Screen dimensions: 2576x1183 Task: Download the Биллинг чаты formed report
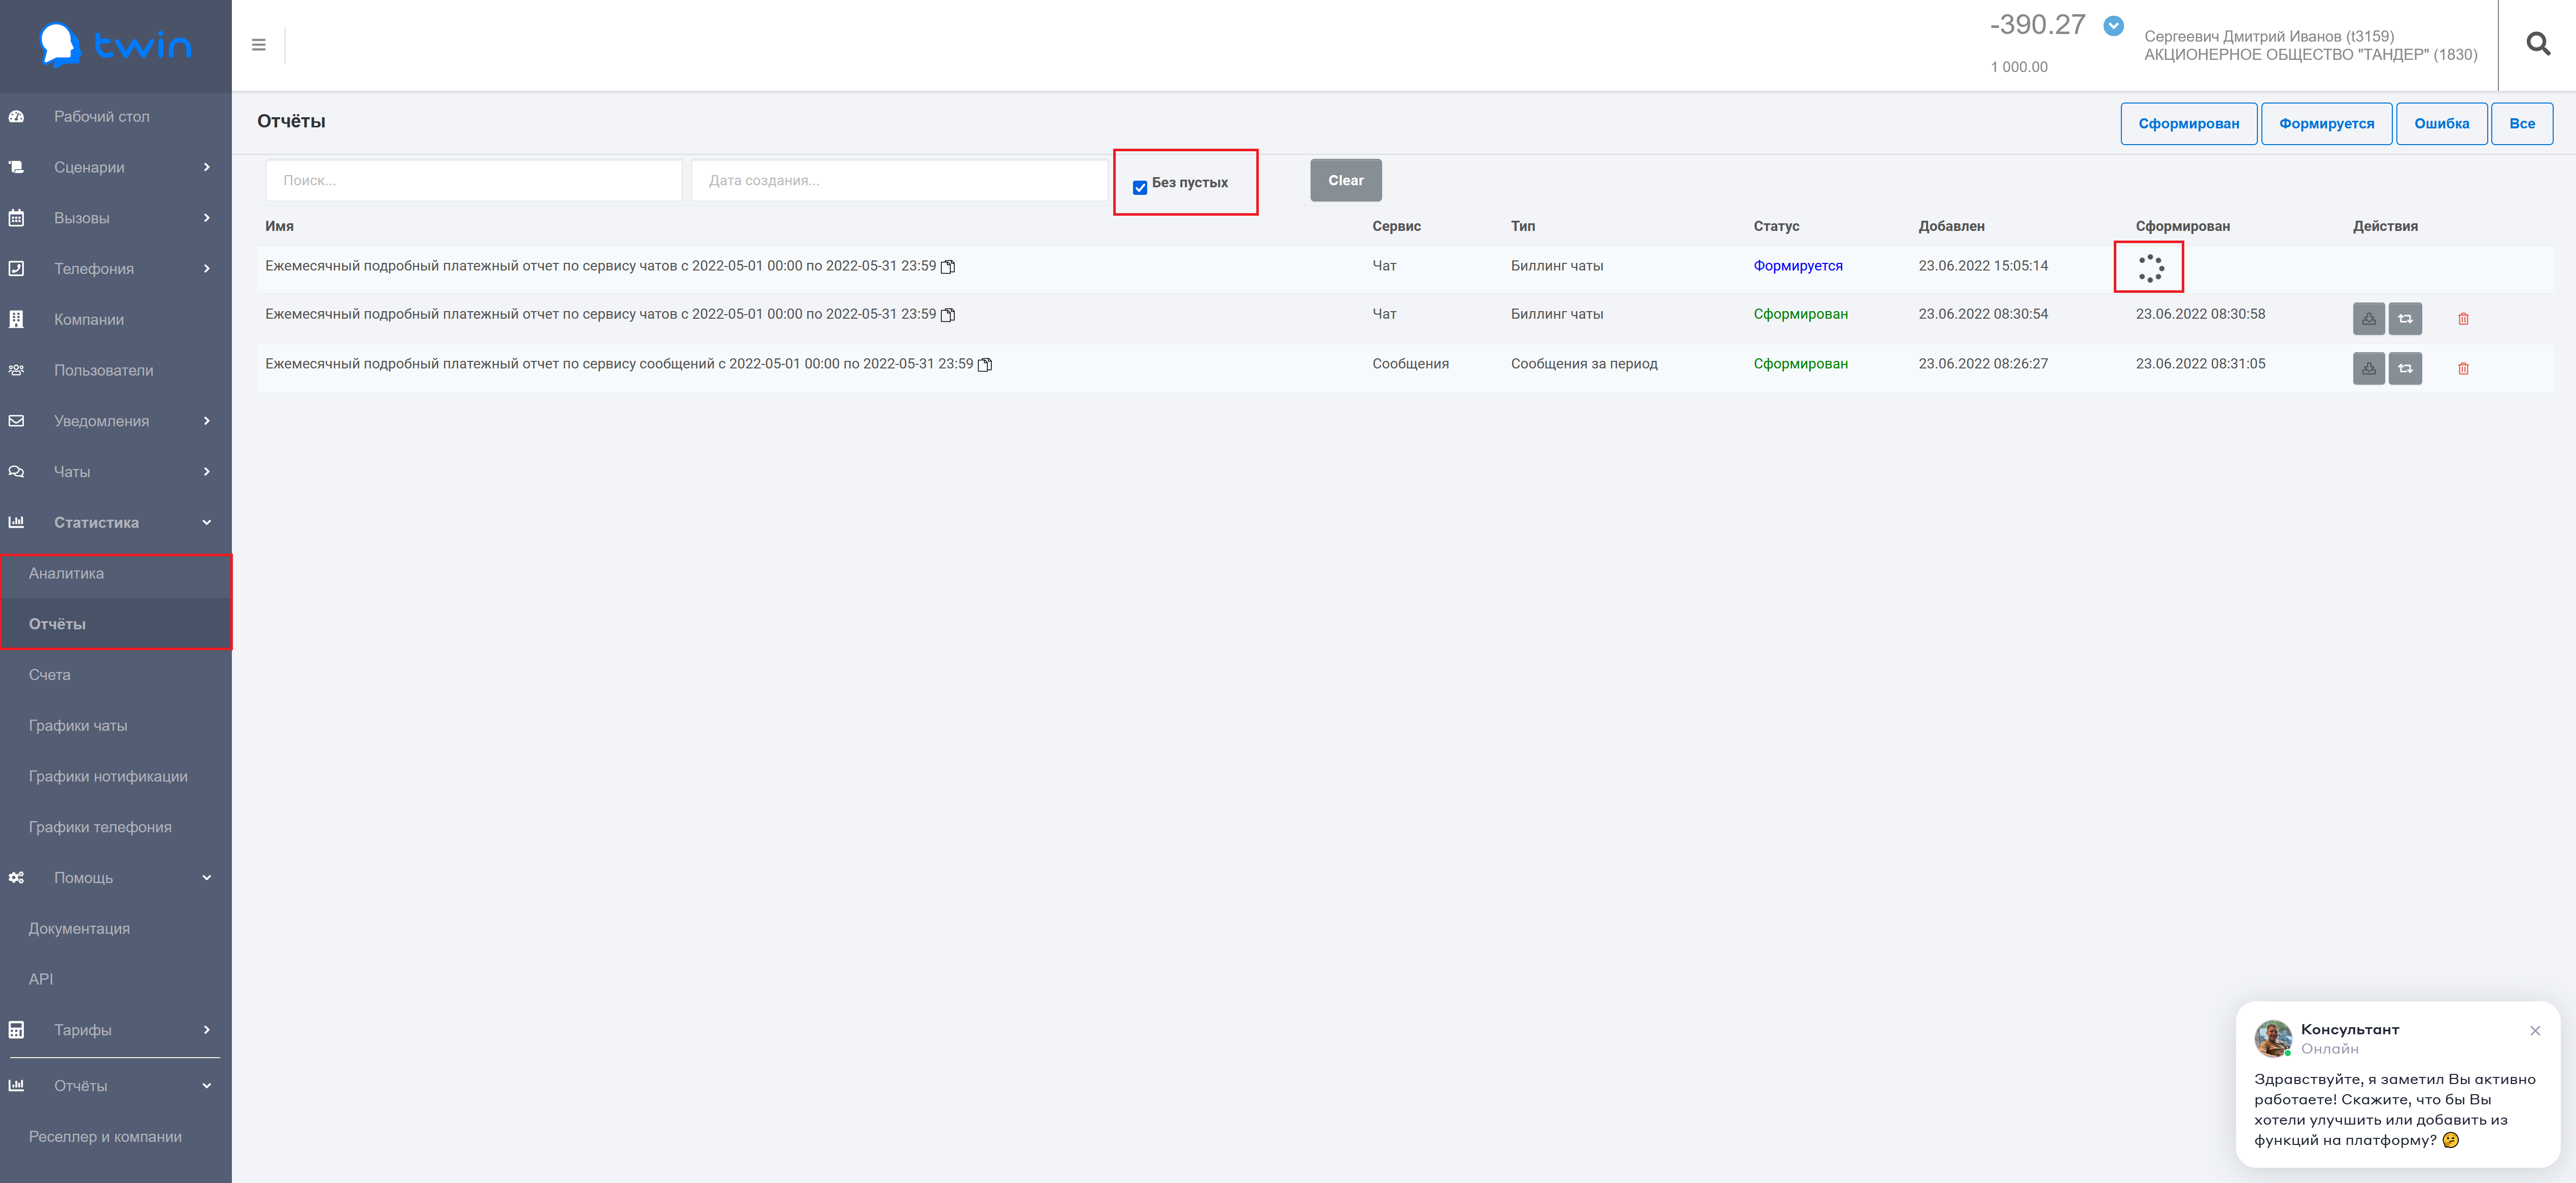[2367, 319]
